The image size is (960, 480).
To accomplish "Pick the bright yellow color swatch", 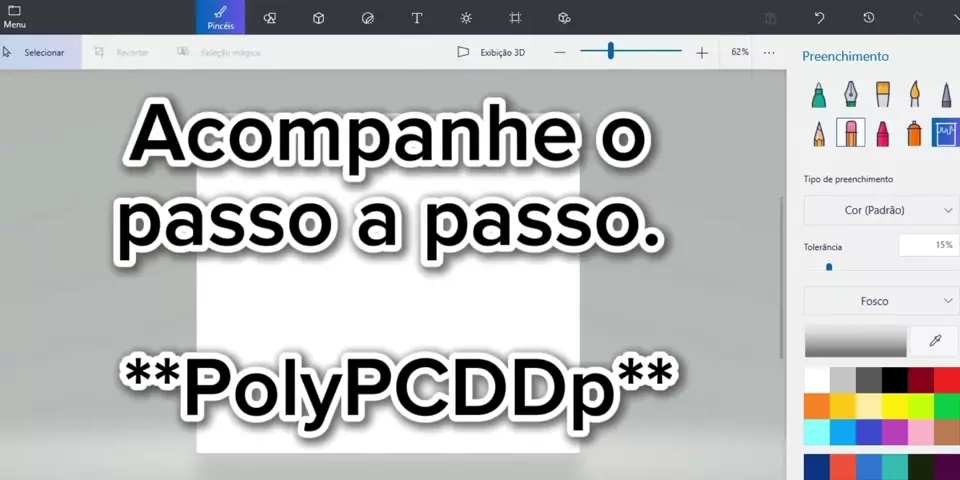I will [895, 406].
